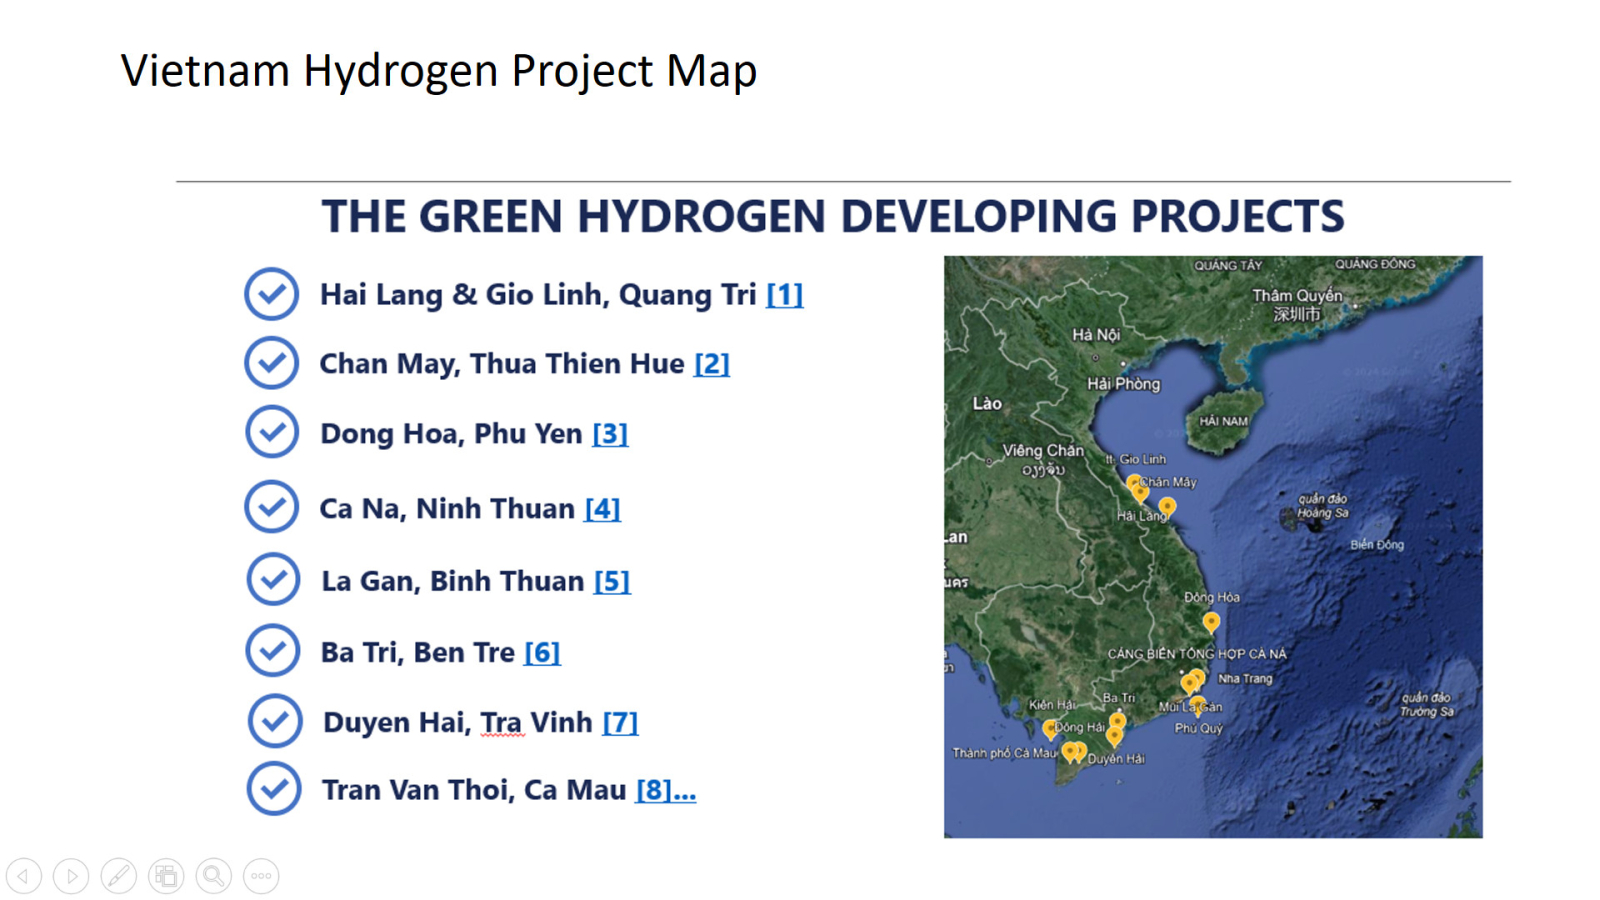Activate the zoom magnifier tool
The image size is (1600, 900).
(213, 876)
